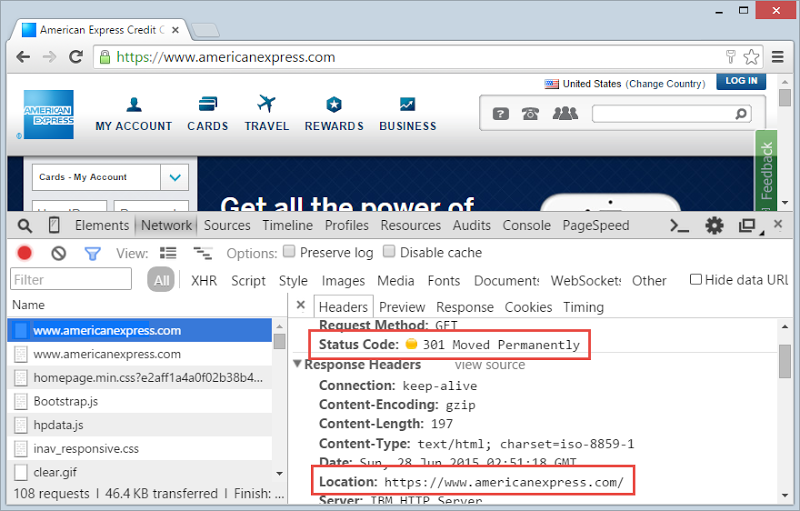The width and height of the screenshot is (800, 511).
Task: Close the request details pane
Action: [x=301, y=305]
